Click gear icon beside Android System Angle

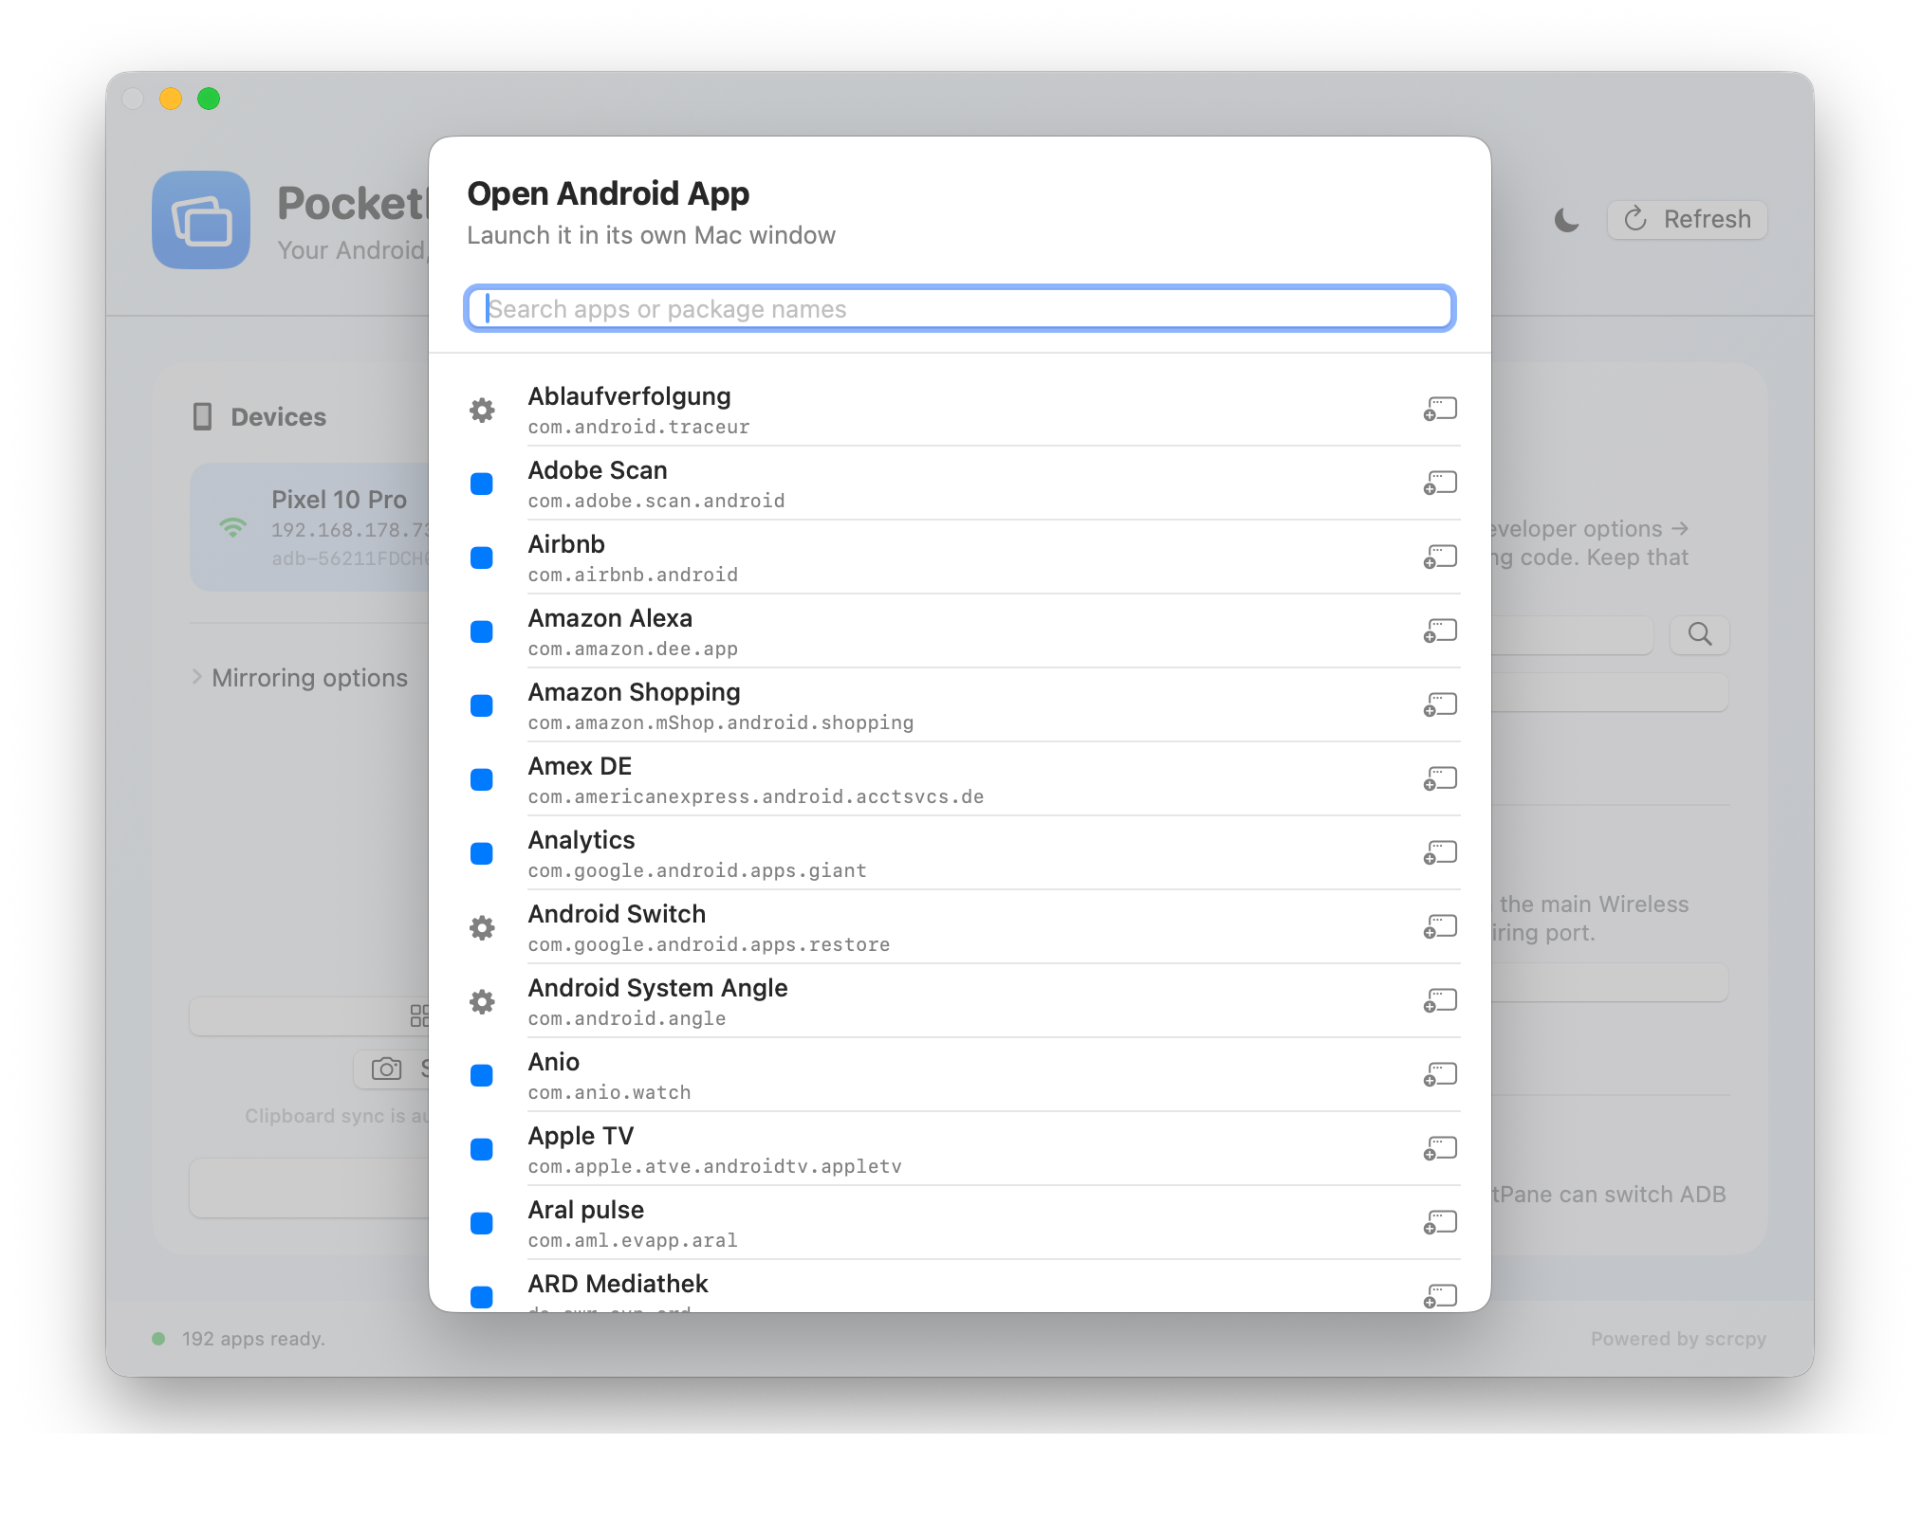(482, 1002)
